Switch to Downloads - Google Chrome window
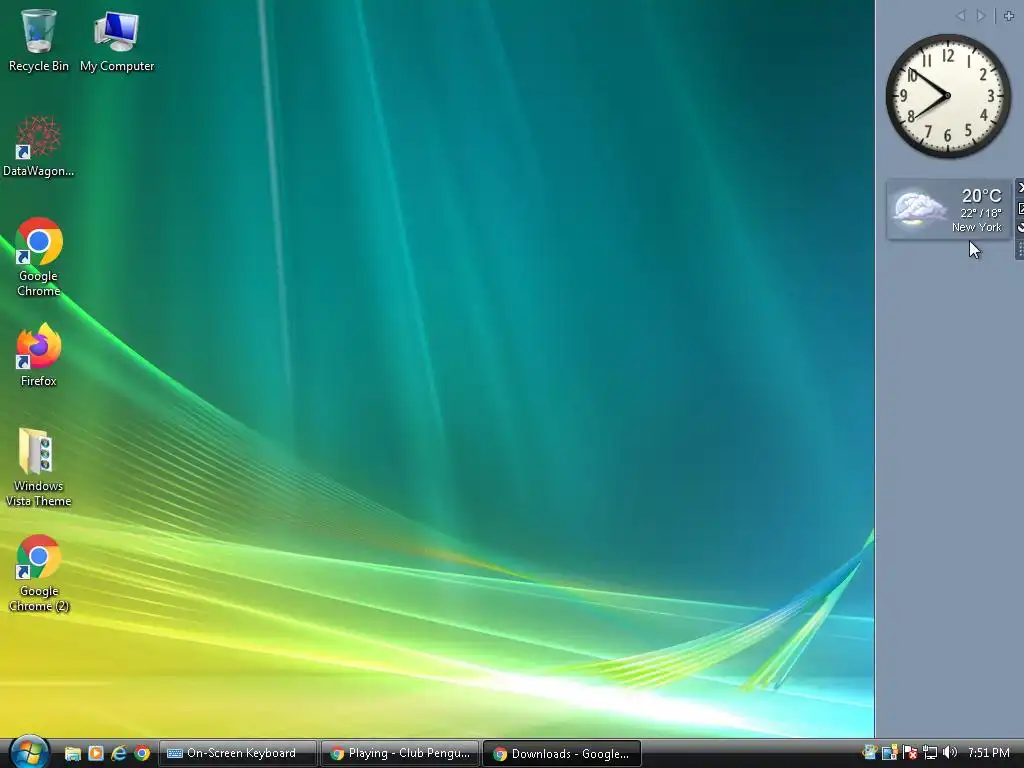This screenshot has height=768, width=1024. click(x=562, y=754)
